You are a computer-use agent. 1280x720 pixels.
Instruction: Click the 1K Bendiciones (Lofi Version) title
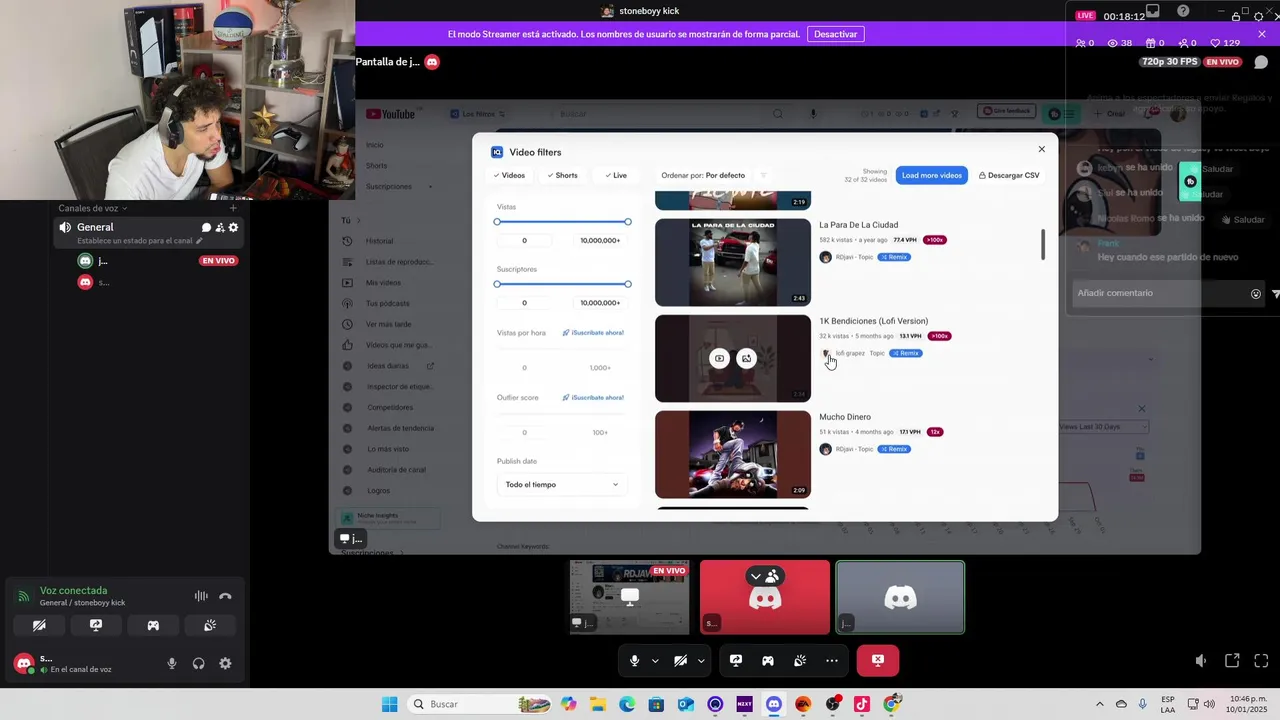pyautogui.click(x=873, y=321)
